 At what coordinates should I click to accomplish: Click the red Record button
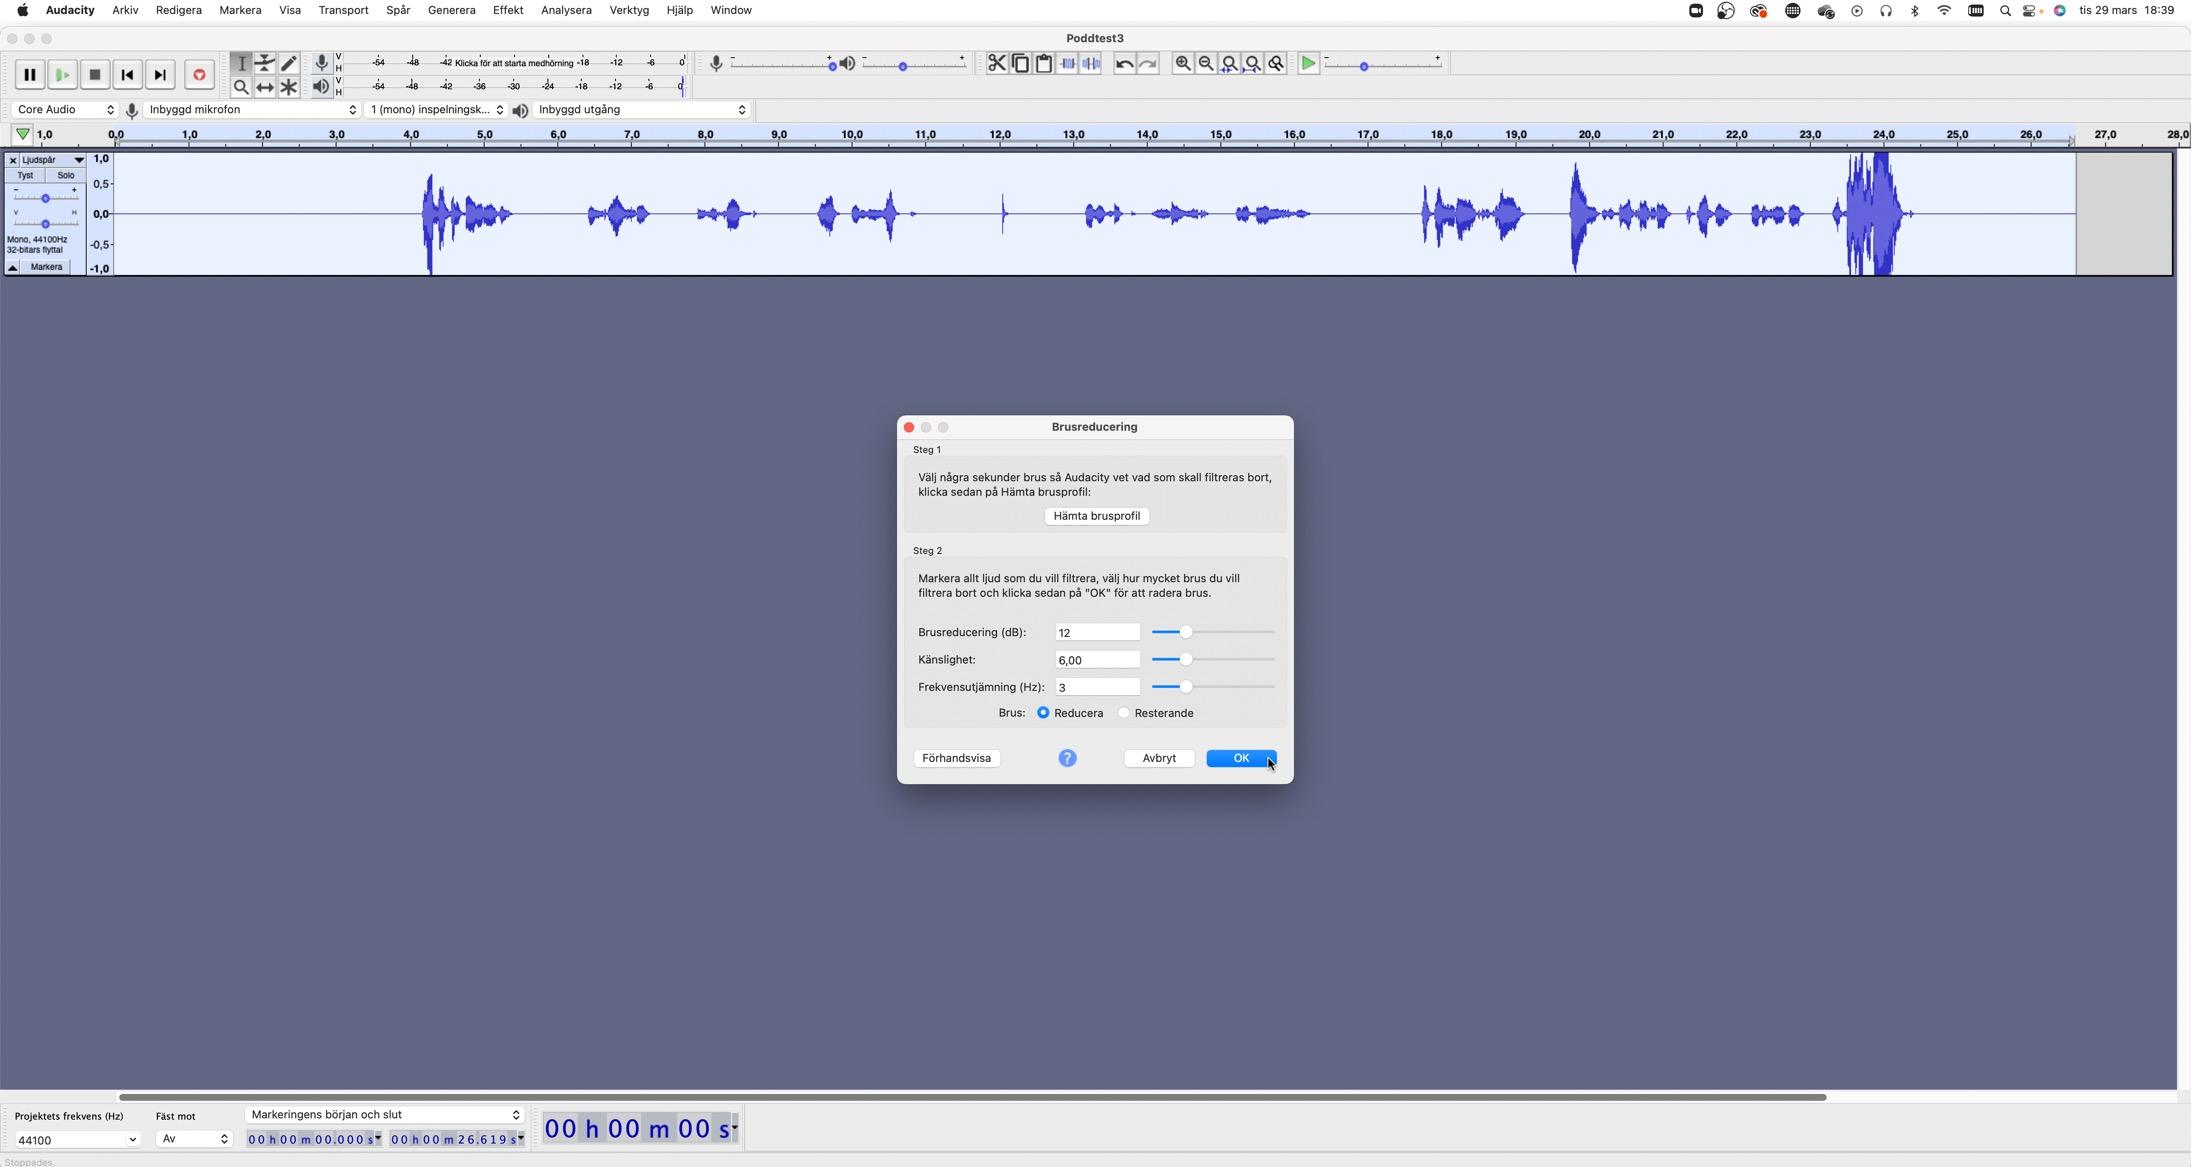tap(199, 75)
